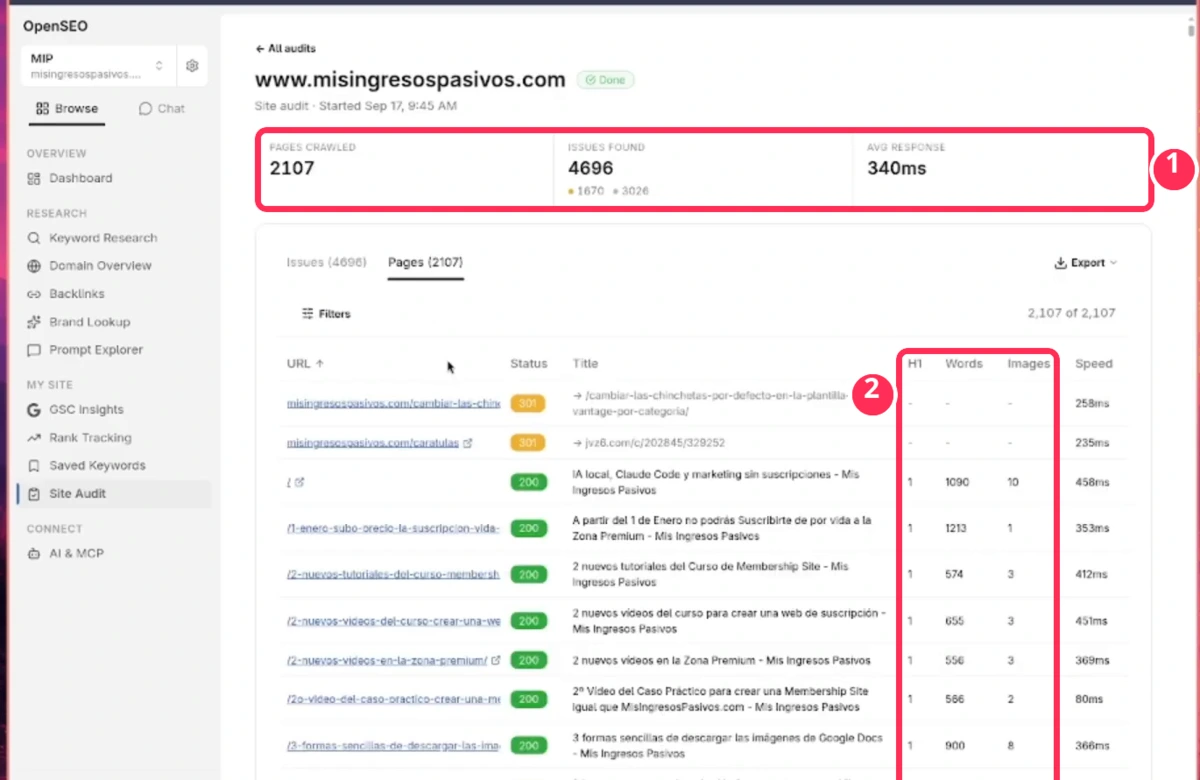Open project settings gear icon
The width and height of the screenshot is (1200, 780).
coord(192,65)
